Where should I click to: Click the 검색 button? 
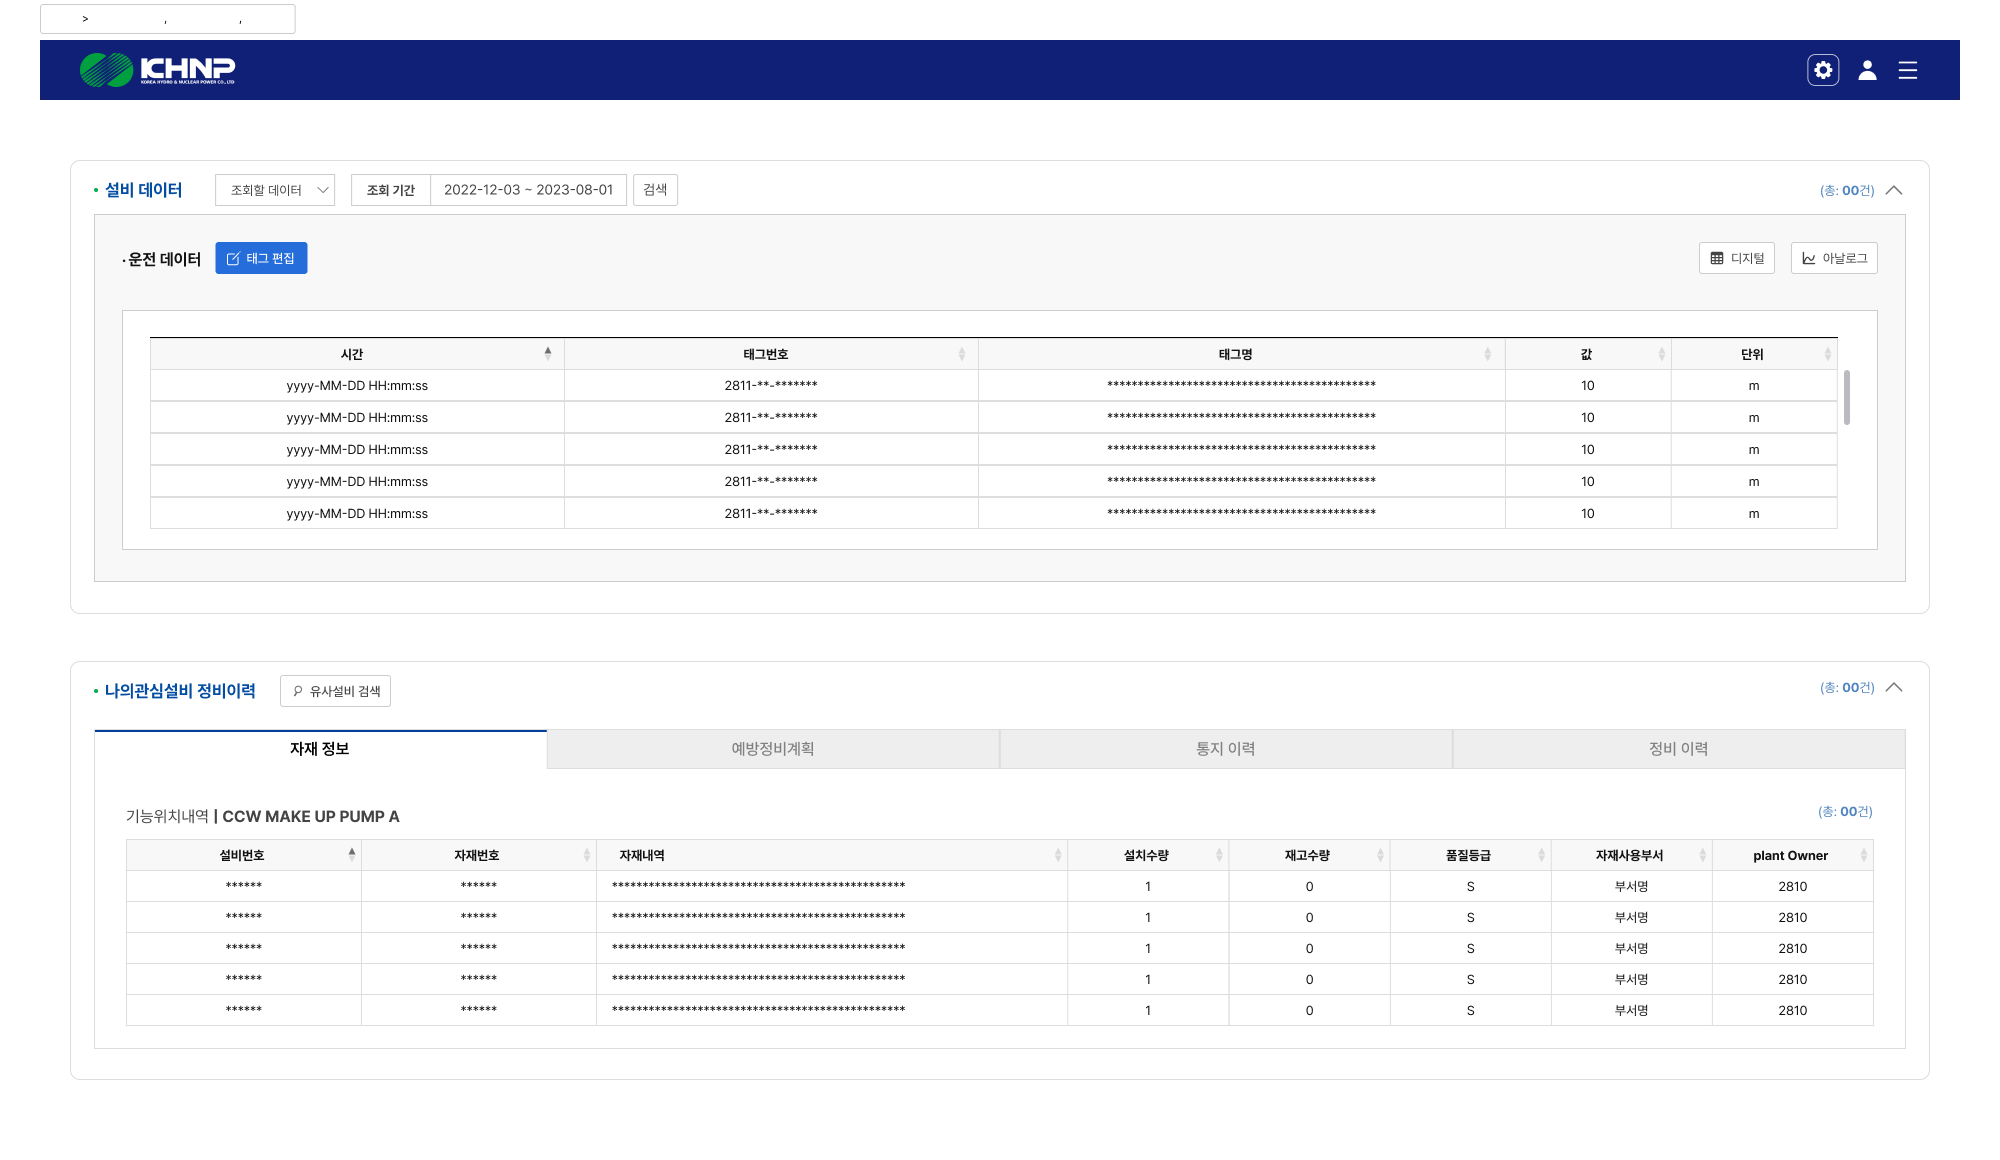tap(655, 190)
